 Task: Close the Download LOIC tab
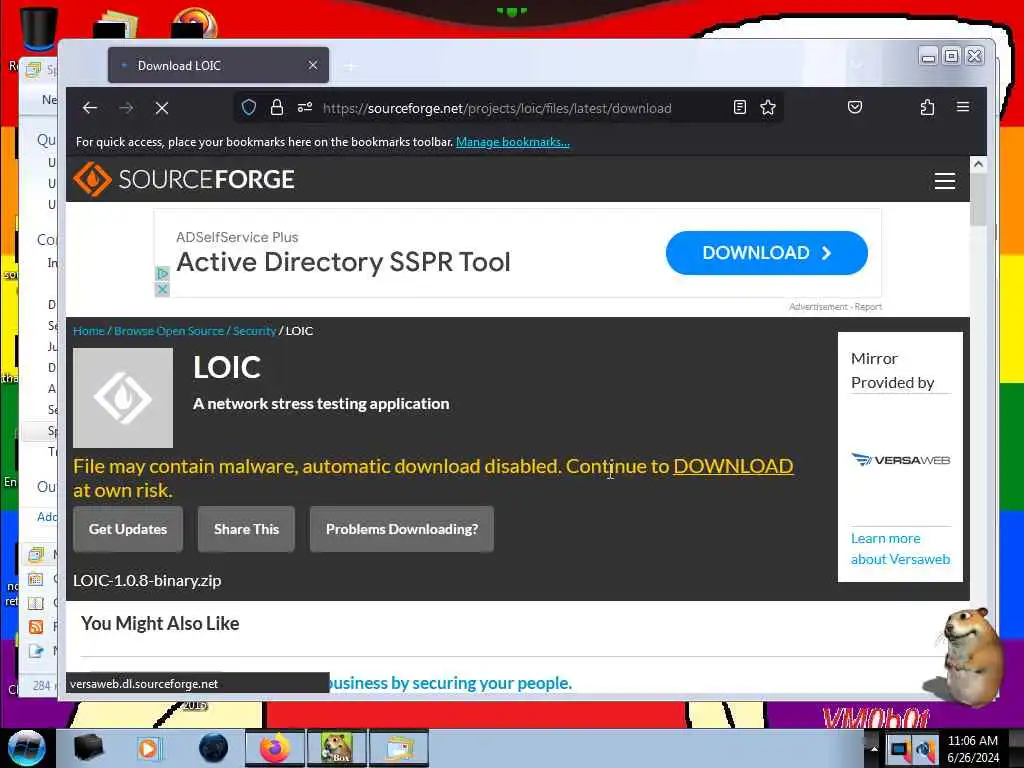click(313, 65)
